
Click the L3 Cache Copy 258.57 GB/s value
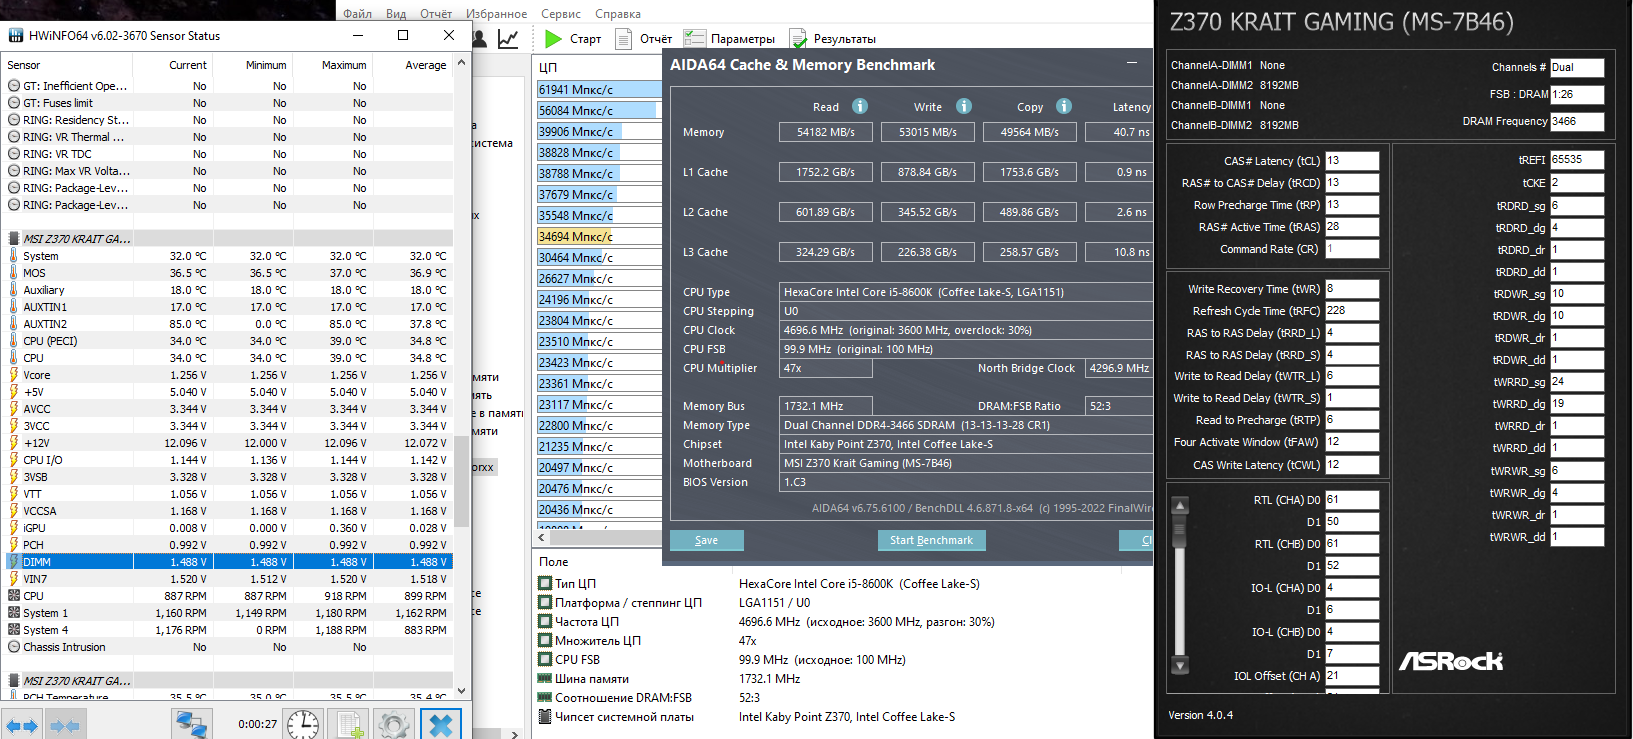(1030, 252)
